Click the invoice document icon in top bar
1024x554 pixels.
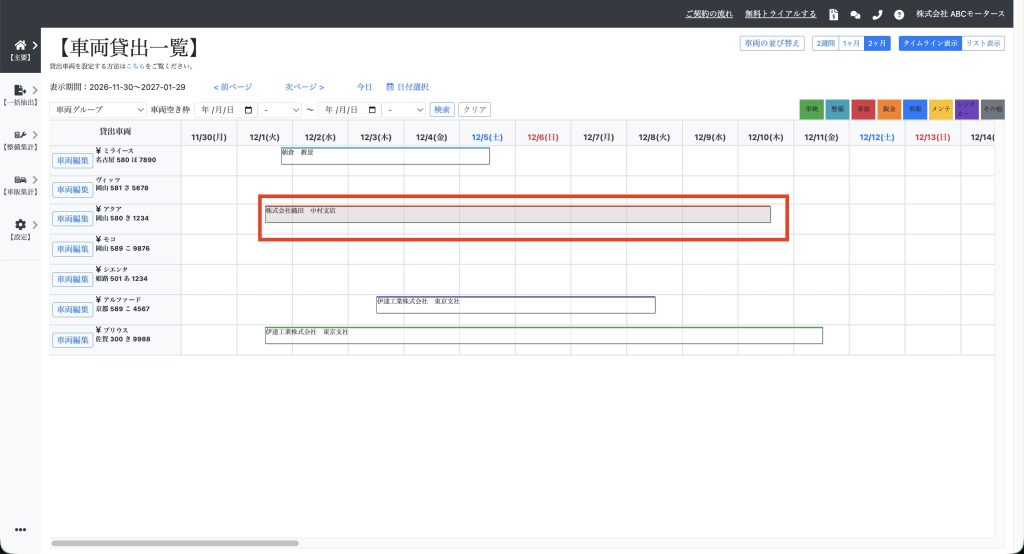point(833,15)
